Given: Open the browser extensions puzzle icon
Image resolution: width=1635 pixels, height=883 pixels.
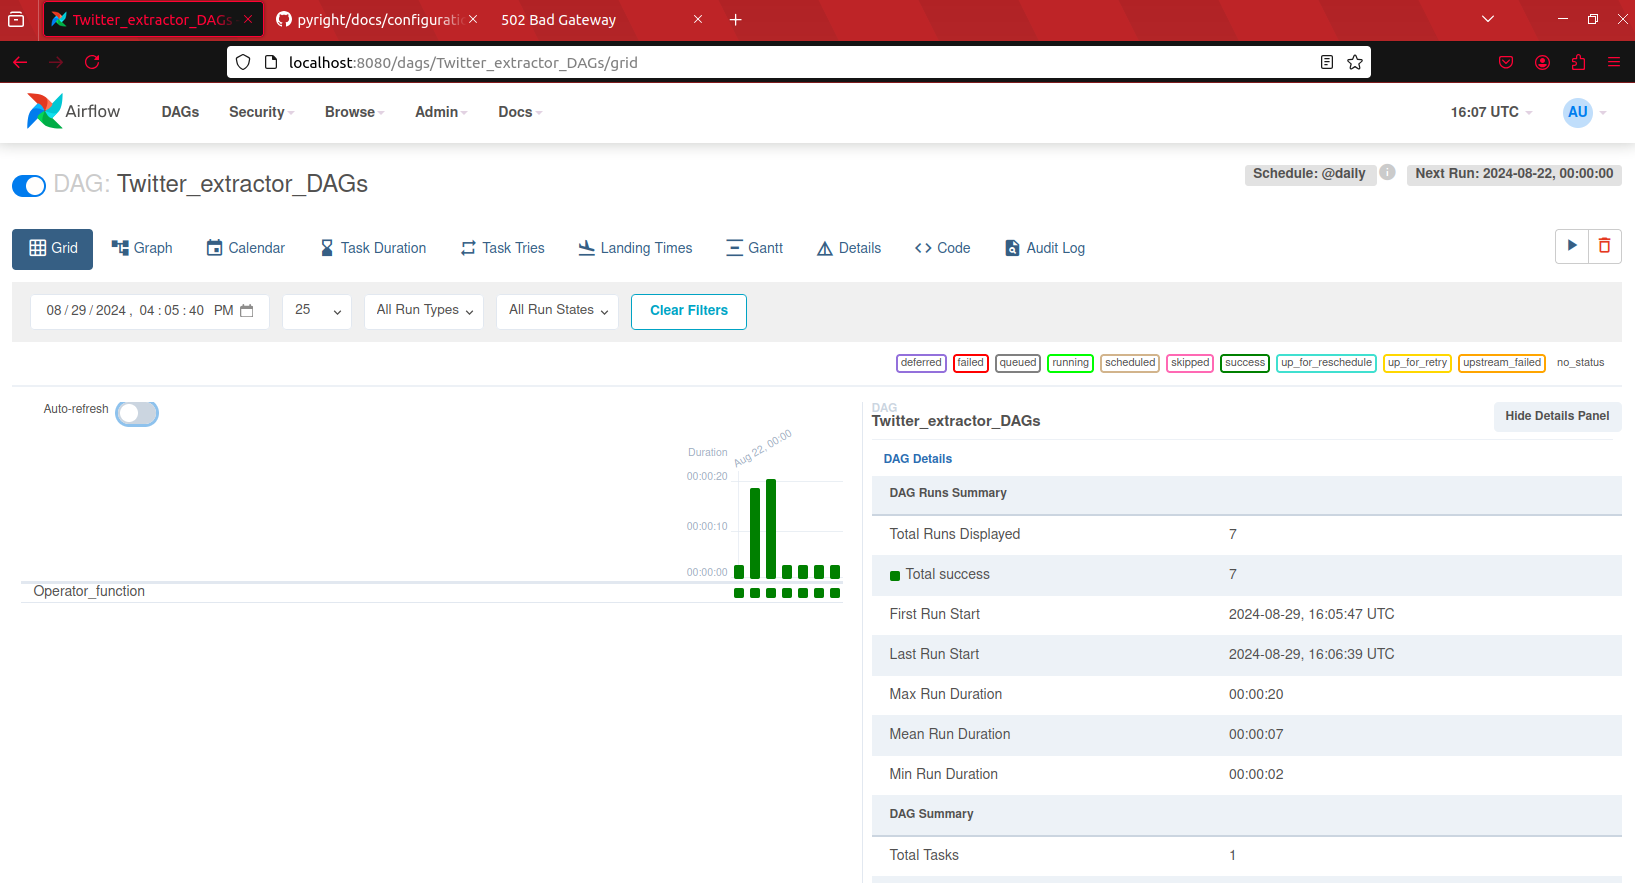Looking at the screenshot, I should tap(1578, 62).
